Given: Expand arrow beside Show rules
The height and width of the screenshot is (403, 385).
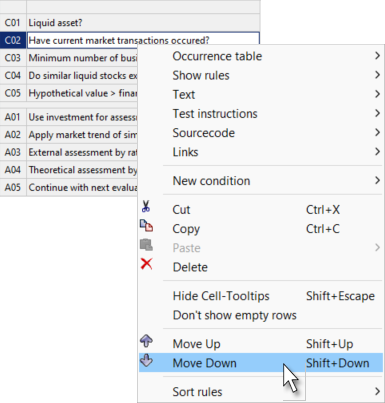Looking at the screenshot, I should (x=377, y=75).
